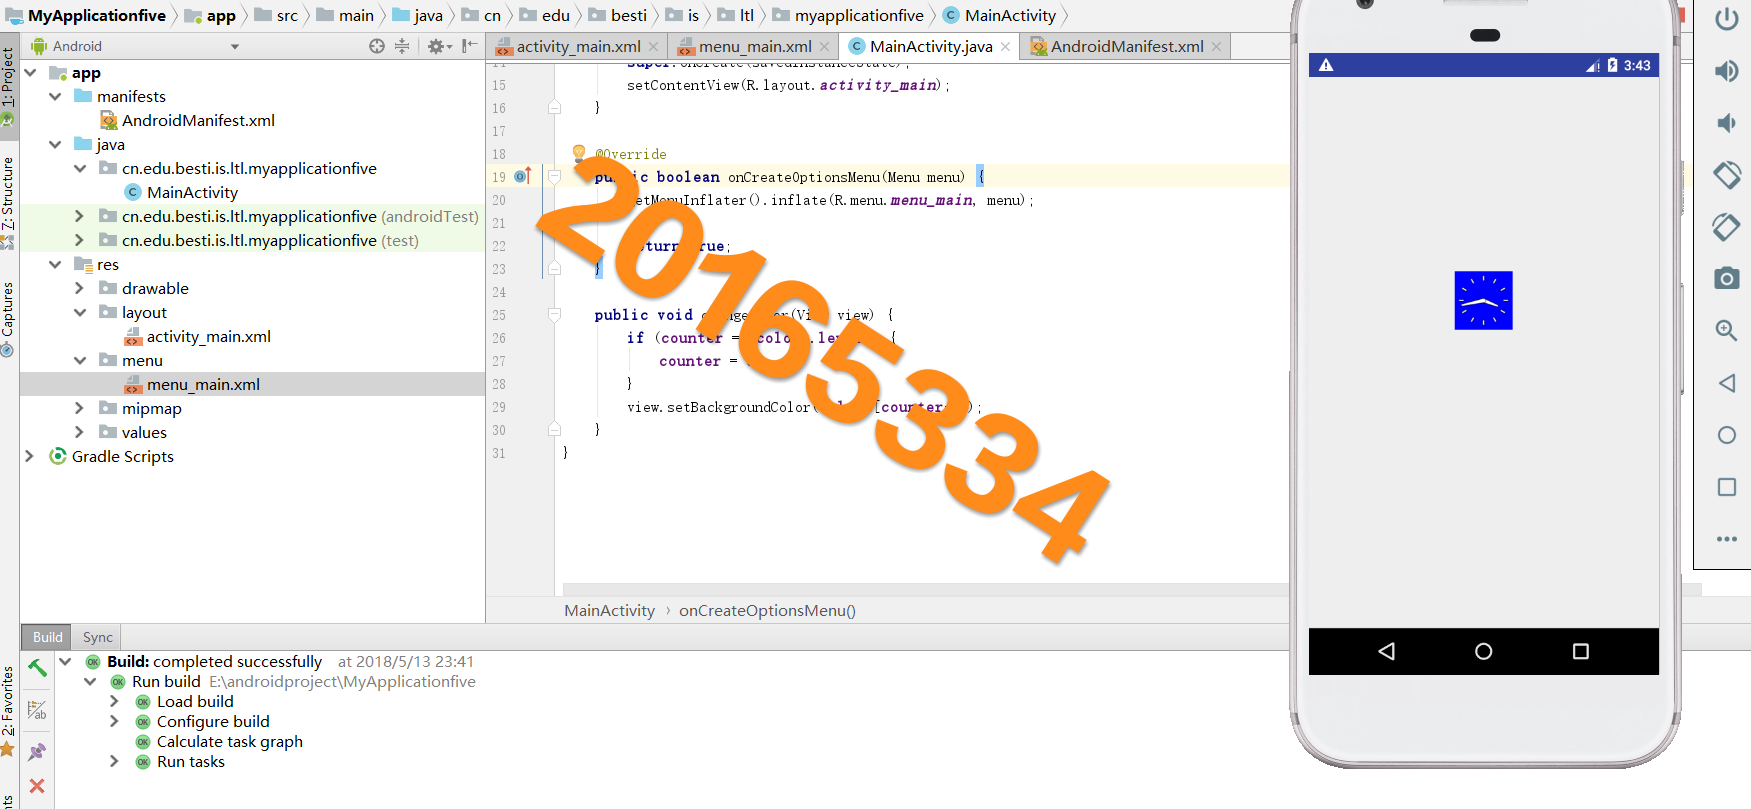Tap Back in phone navigation bar
Viewport: 1751px width, 809px height.
1386,651
